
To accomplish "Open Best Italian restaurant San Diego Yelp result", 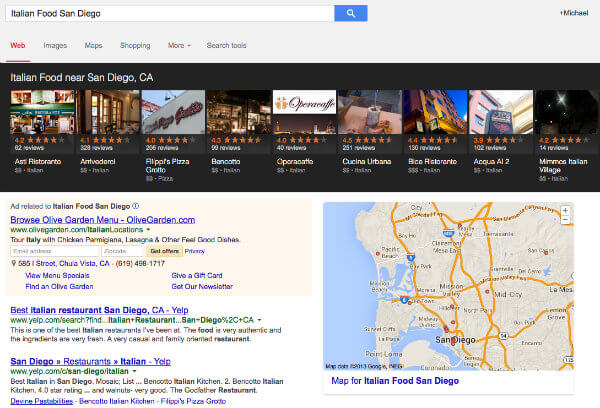I will coord(99,310).
